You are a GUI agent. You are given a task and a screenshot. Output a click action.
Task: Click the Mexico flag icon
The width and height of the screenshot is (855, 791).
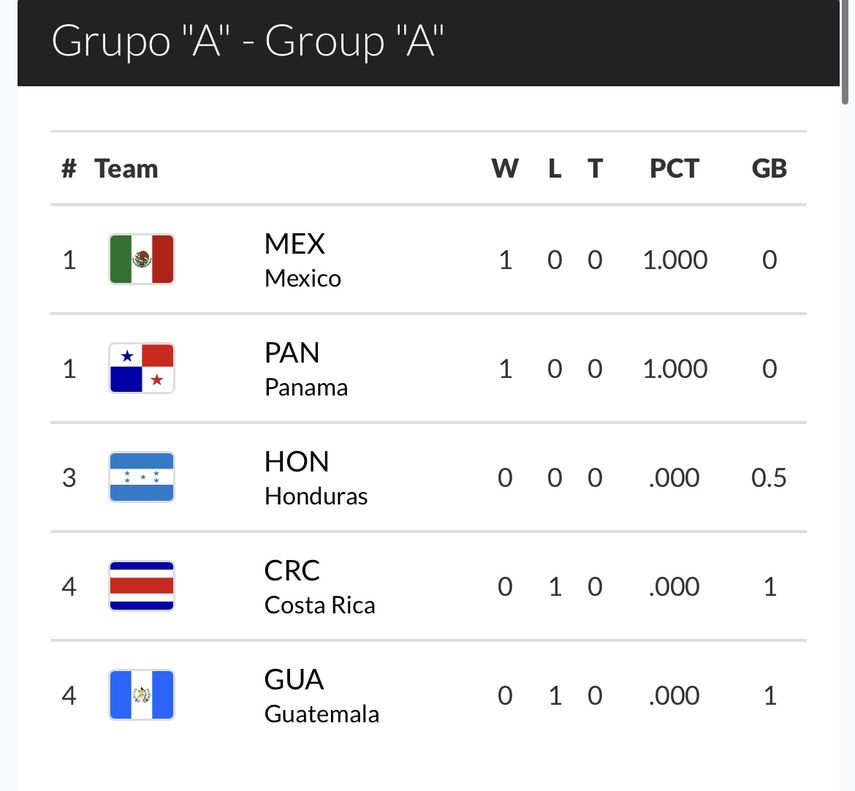141,260
